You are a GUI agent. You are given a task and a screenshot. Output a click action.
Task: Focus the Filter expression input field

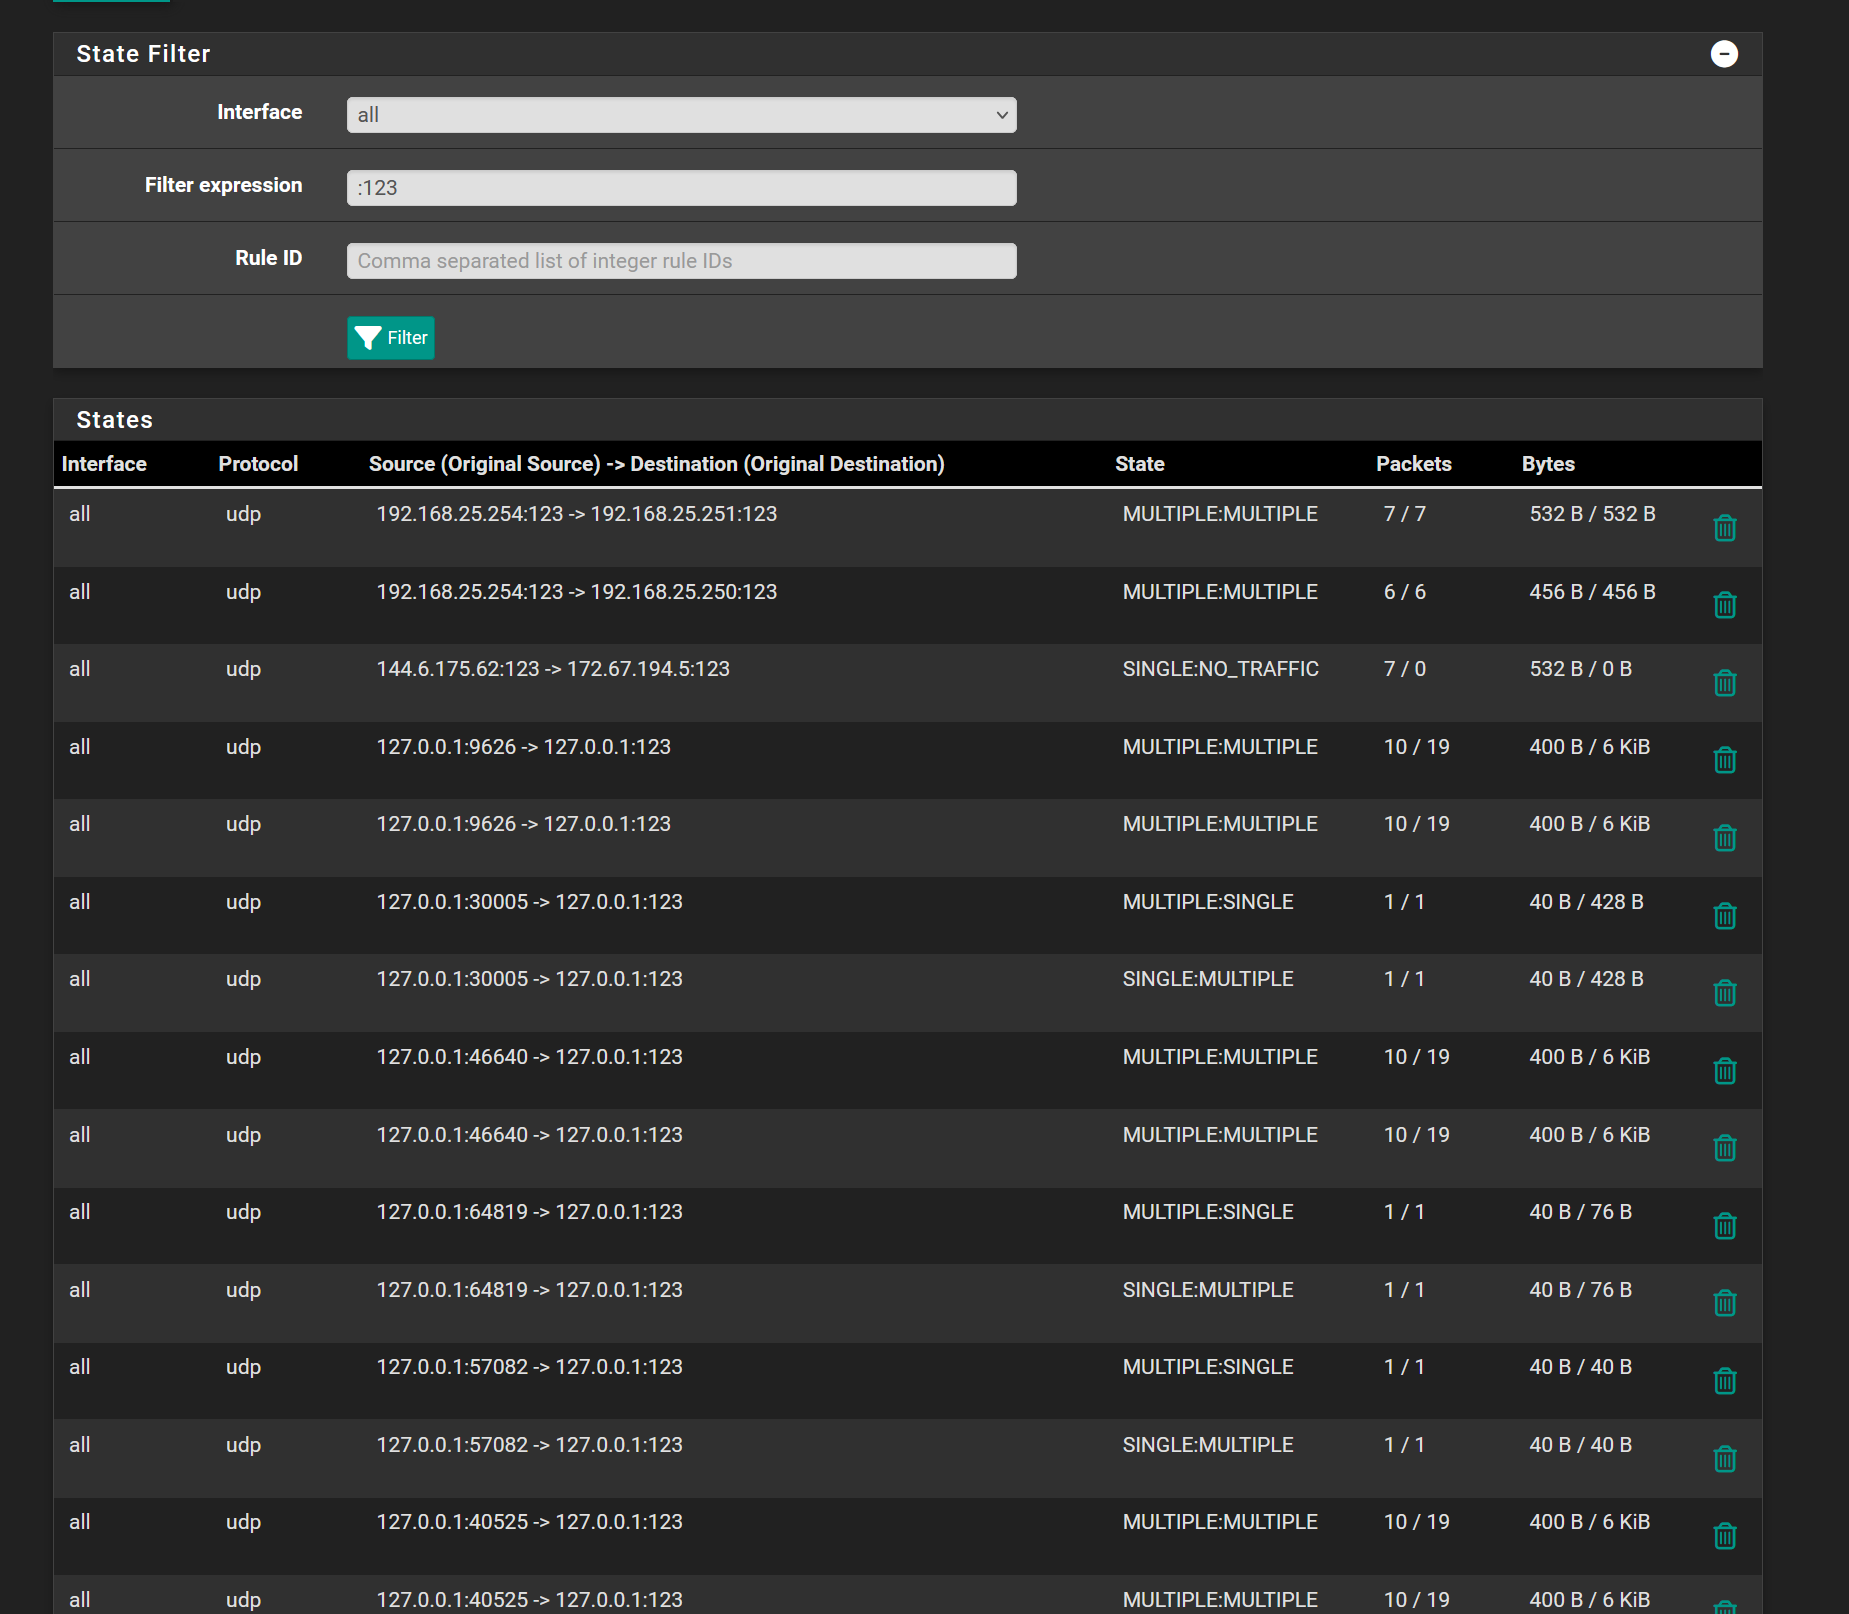[x=681, y=188]
